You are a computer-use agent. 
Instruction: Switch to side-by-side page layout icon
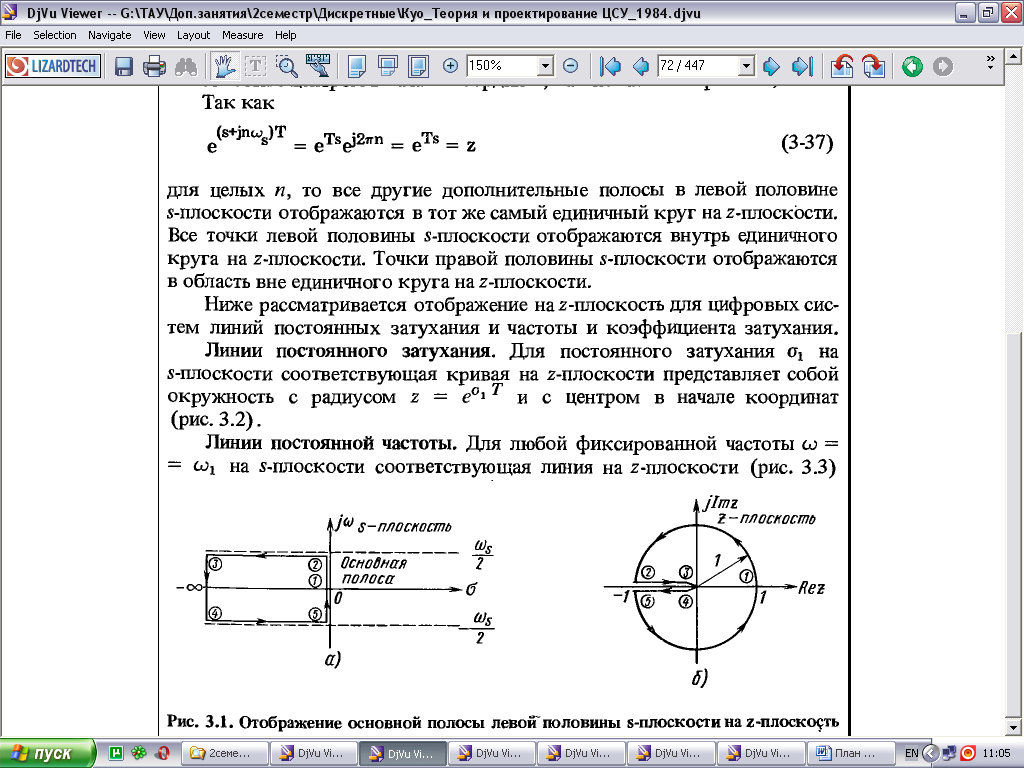pyautogui.click(x=418, y=66)
